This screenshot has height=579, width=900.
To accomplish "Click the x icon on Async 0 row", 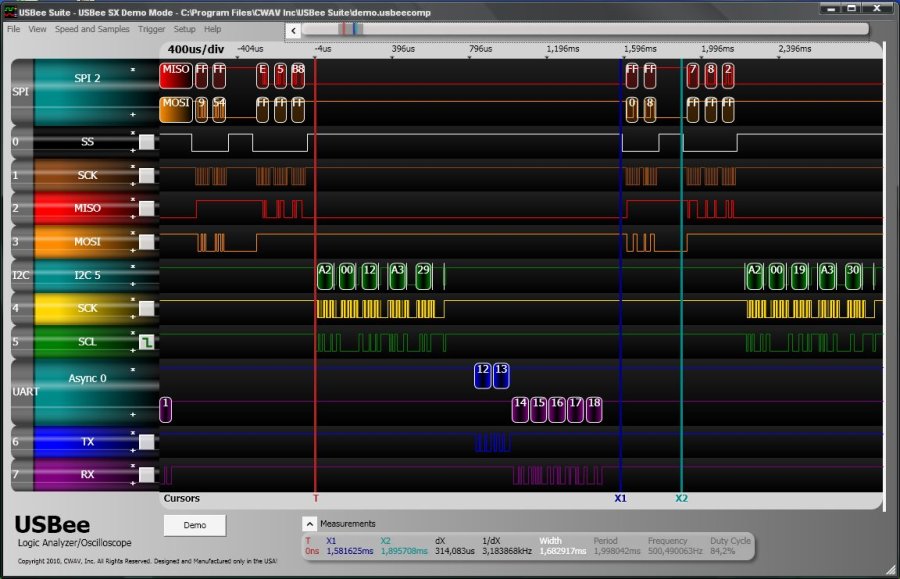I will [133, 370].
